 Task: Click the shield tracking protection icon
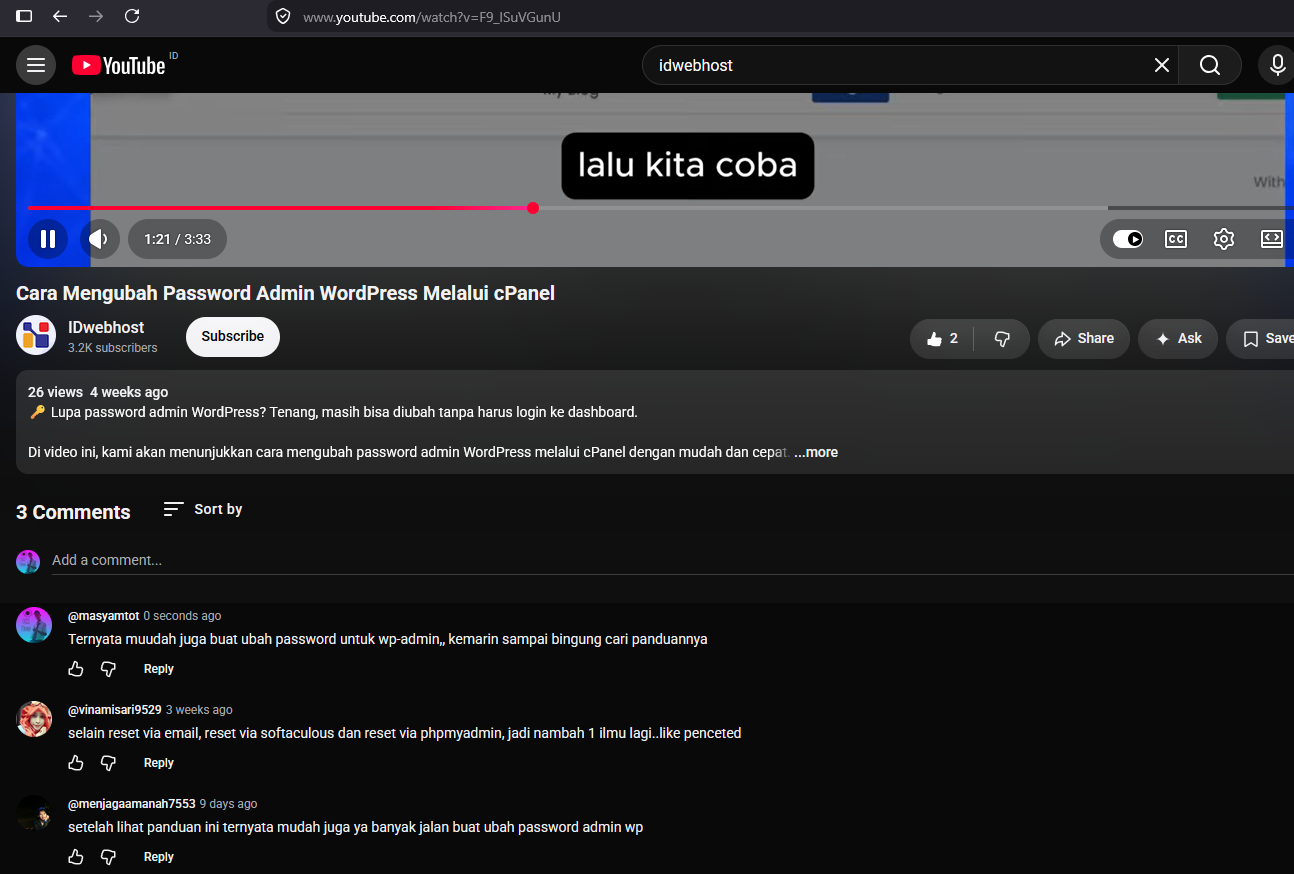[x=283, y=16]
